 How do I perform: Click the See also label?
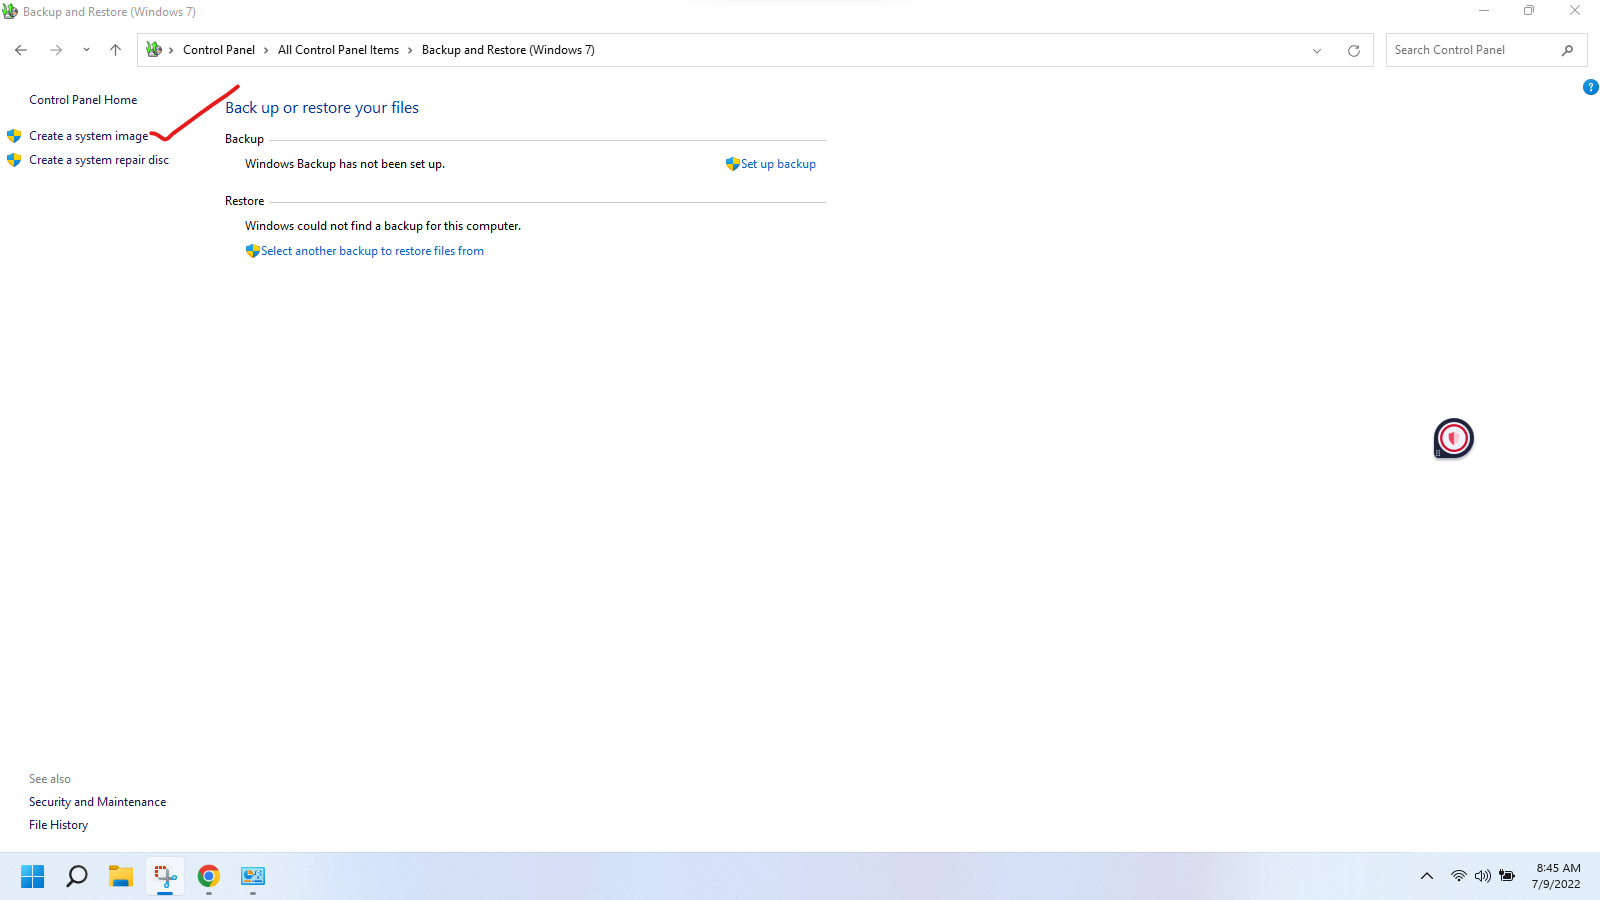[50, 779]
